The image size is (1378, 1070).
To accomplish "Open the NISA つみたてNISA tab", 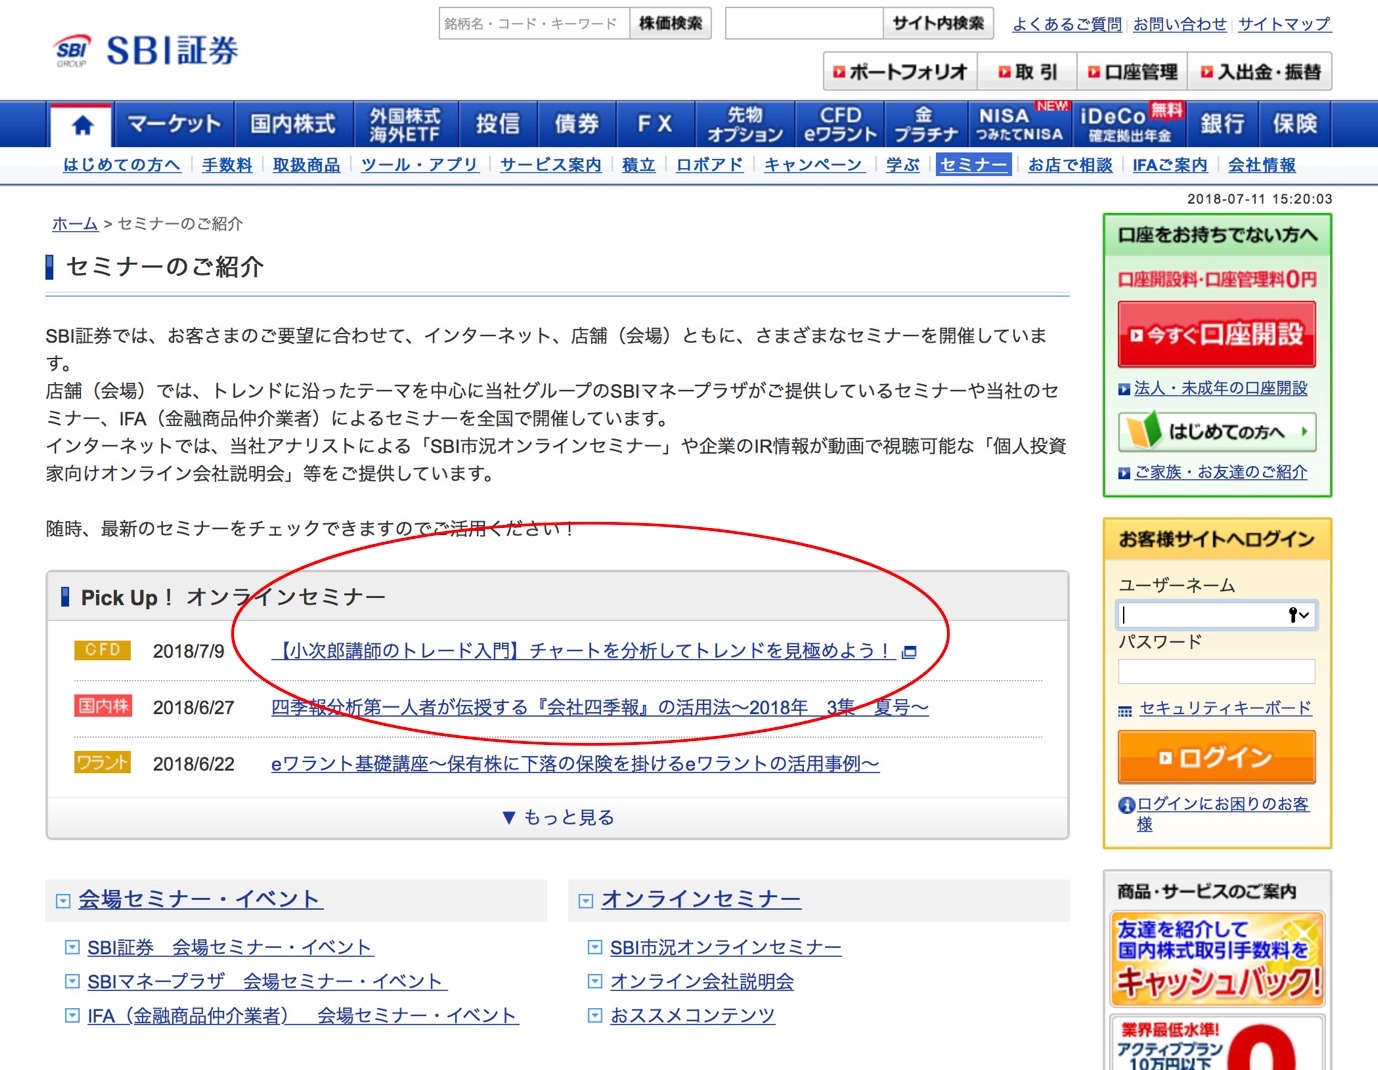I will pyautogui.click(x=1019, y=124).
